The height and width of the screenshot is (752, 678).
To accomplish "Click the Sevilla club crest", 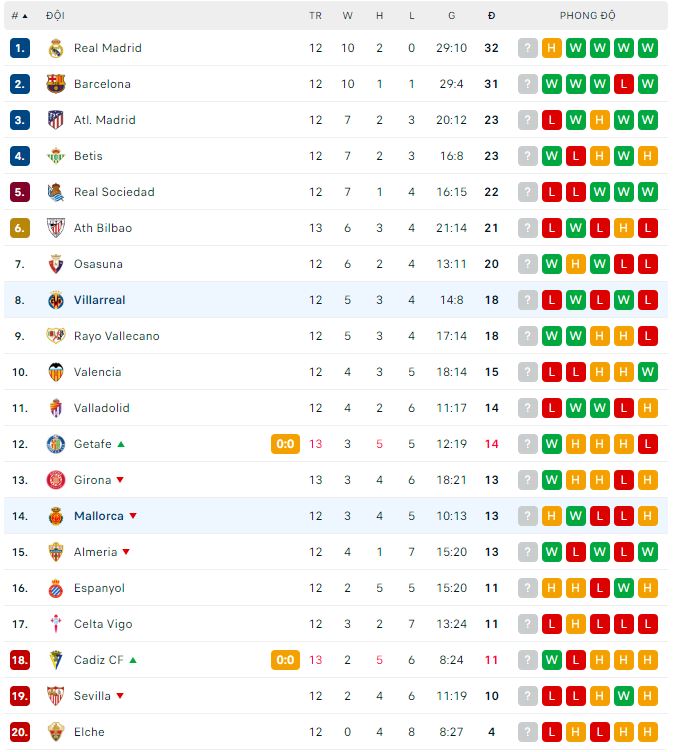I will (56, 696).
